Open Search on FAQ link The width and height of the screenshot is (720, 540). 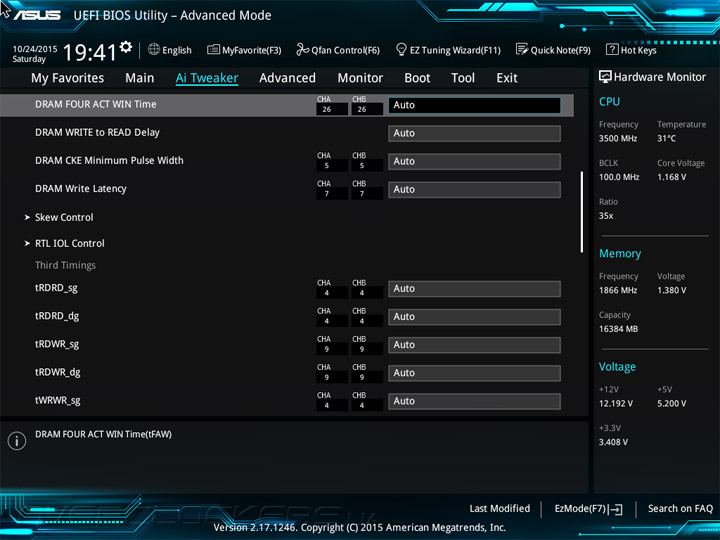click(x=680, y=509)
